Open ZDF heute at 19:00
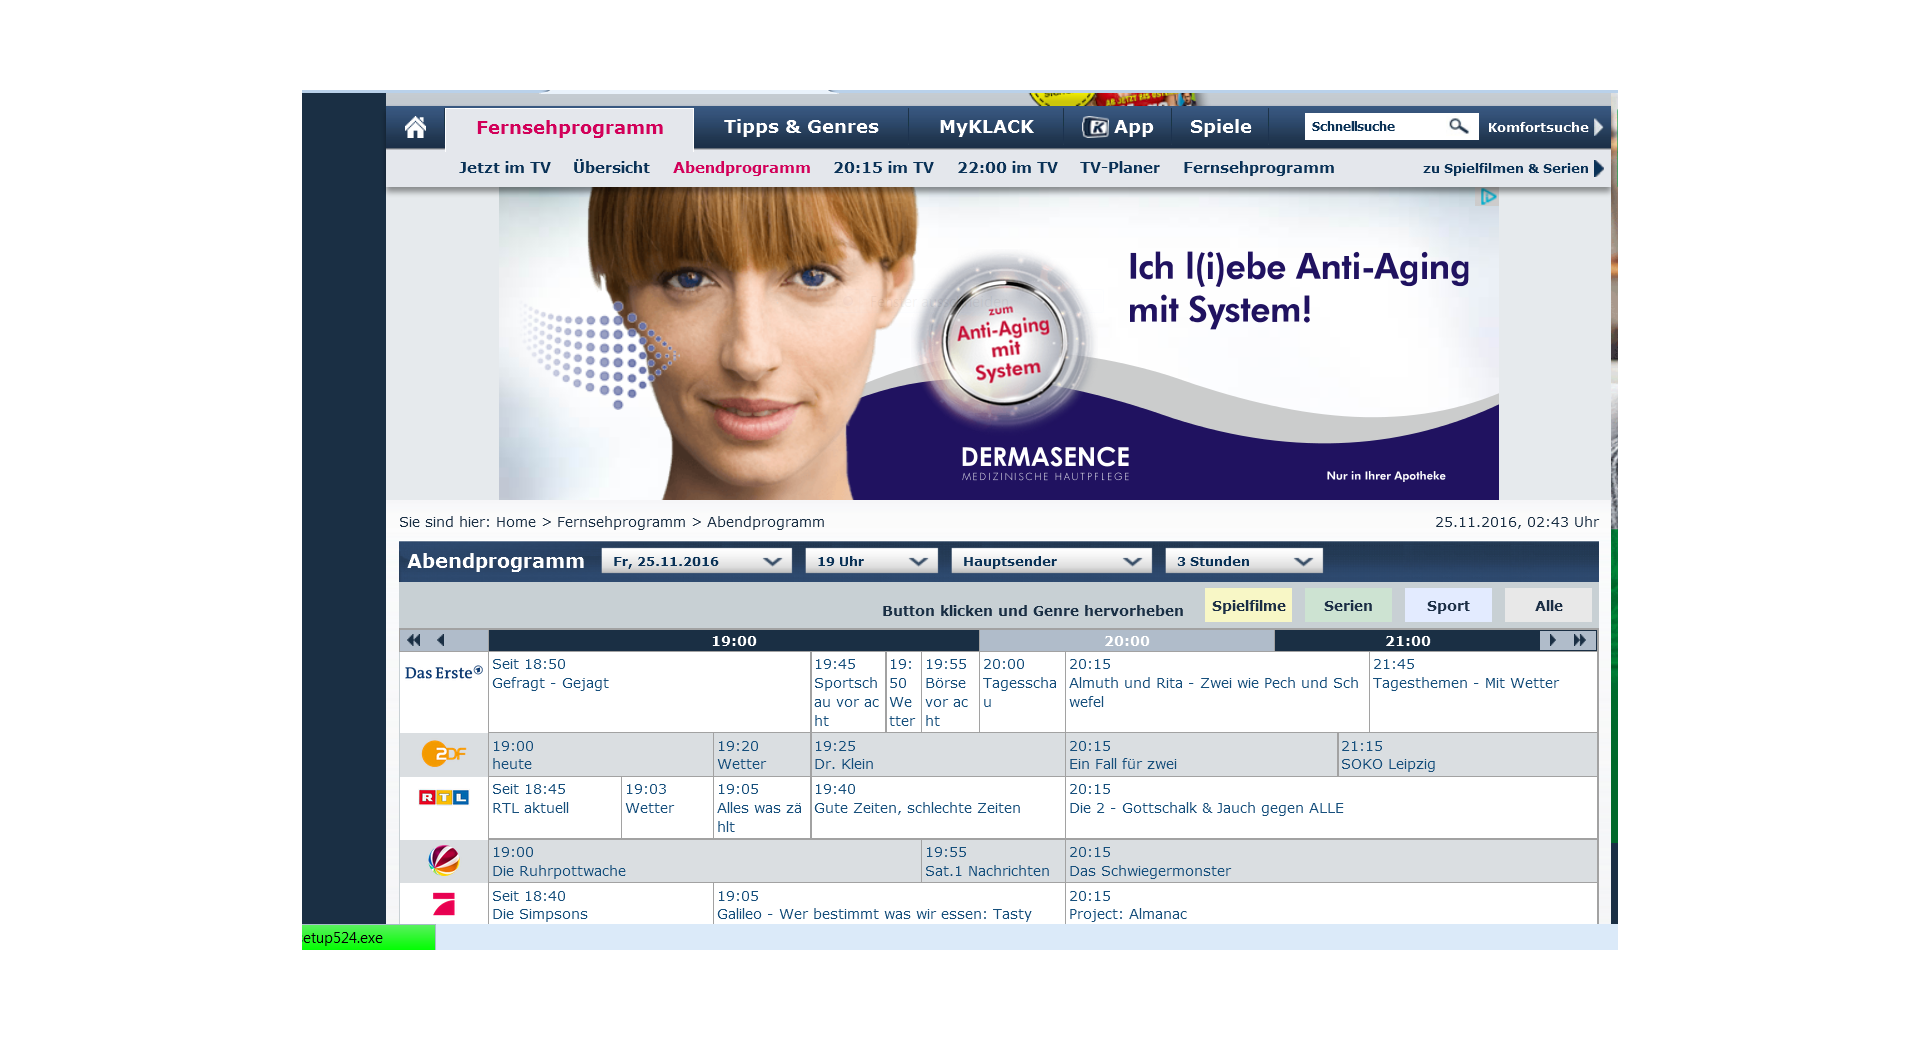Image resolution: width=1920 pixels, height=1041 pixels. [x=601, y=755]
